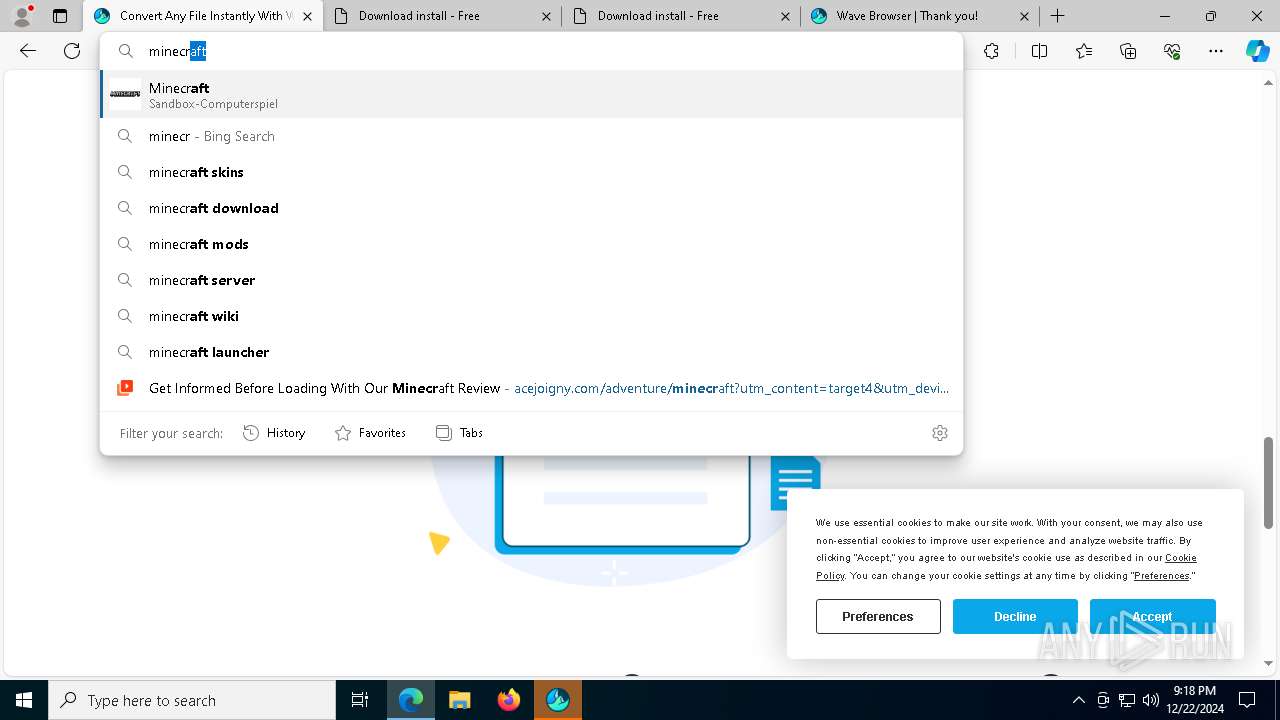Open the volume speaker tray icon
Screen dimensions: 1280x720
coord(1151,700)
